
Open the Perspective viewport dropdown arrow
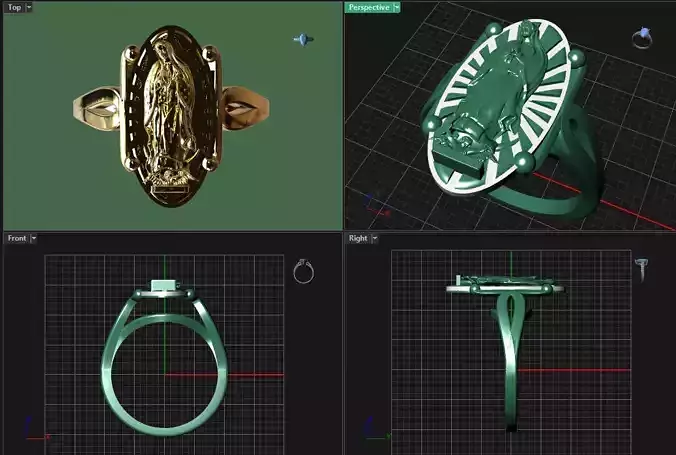397,7
